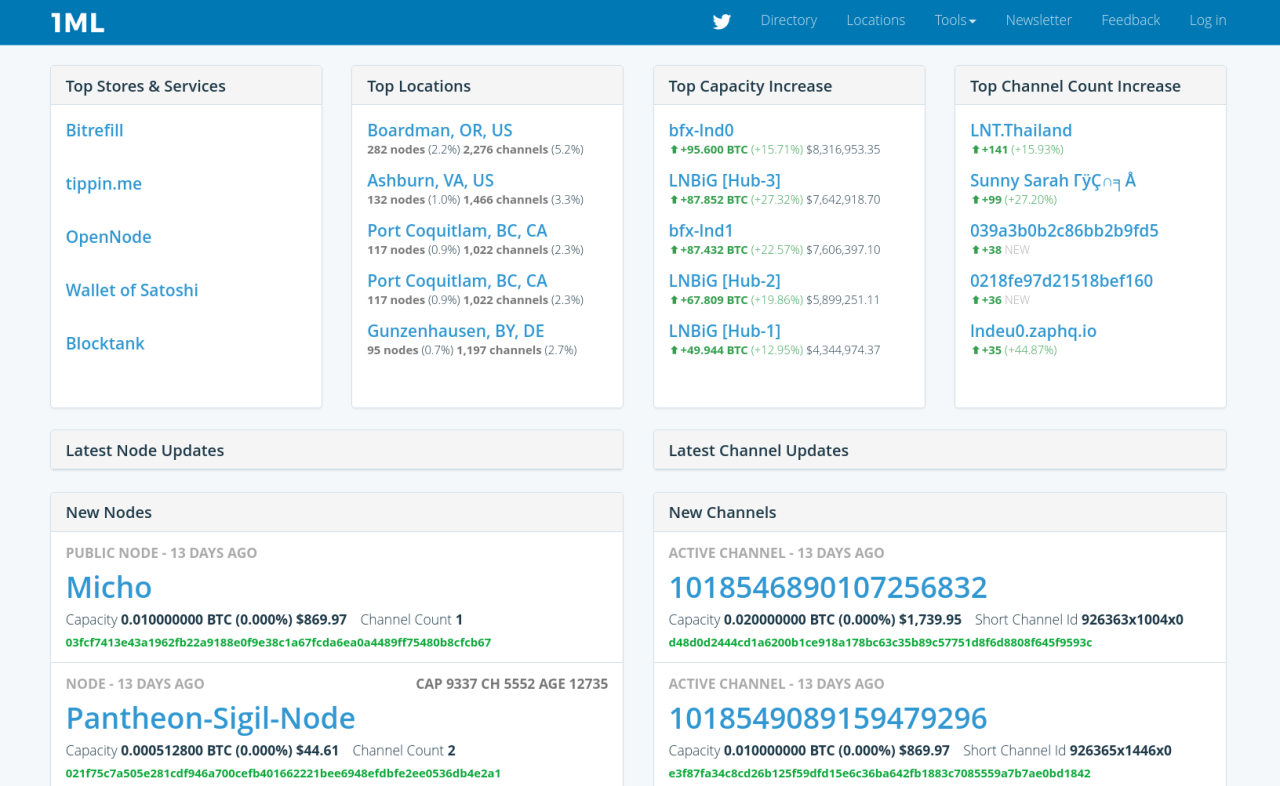Select Boardman, OR, US location
The width and height of the screenshot is (1280, 786).
[x=439, y=130]
